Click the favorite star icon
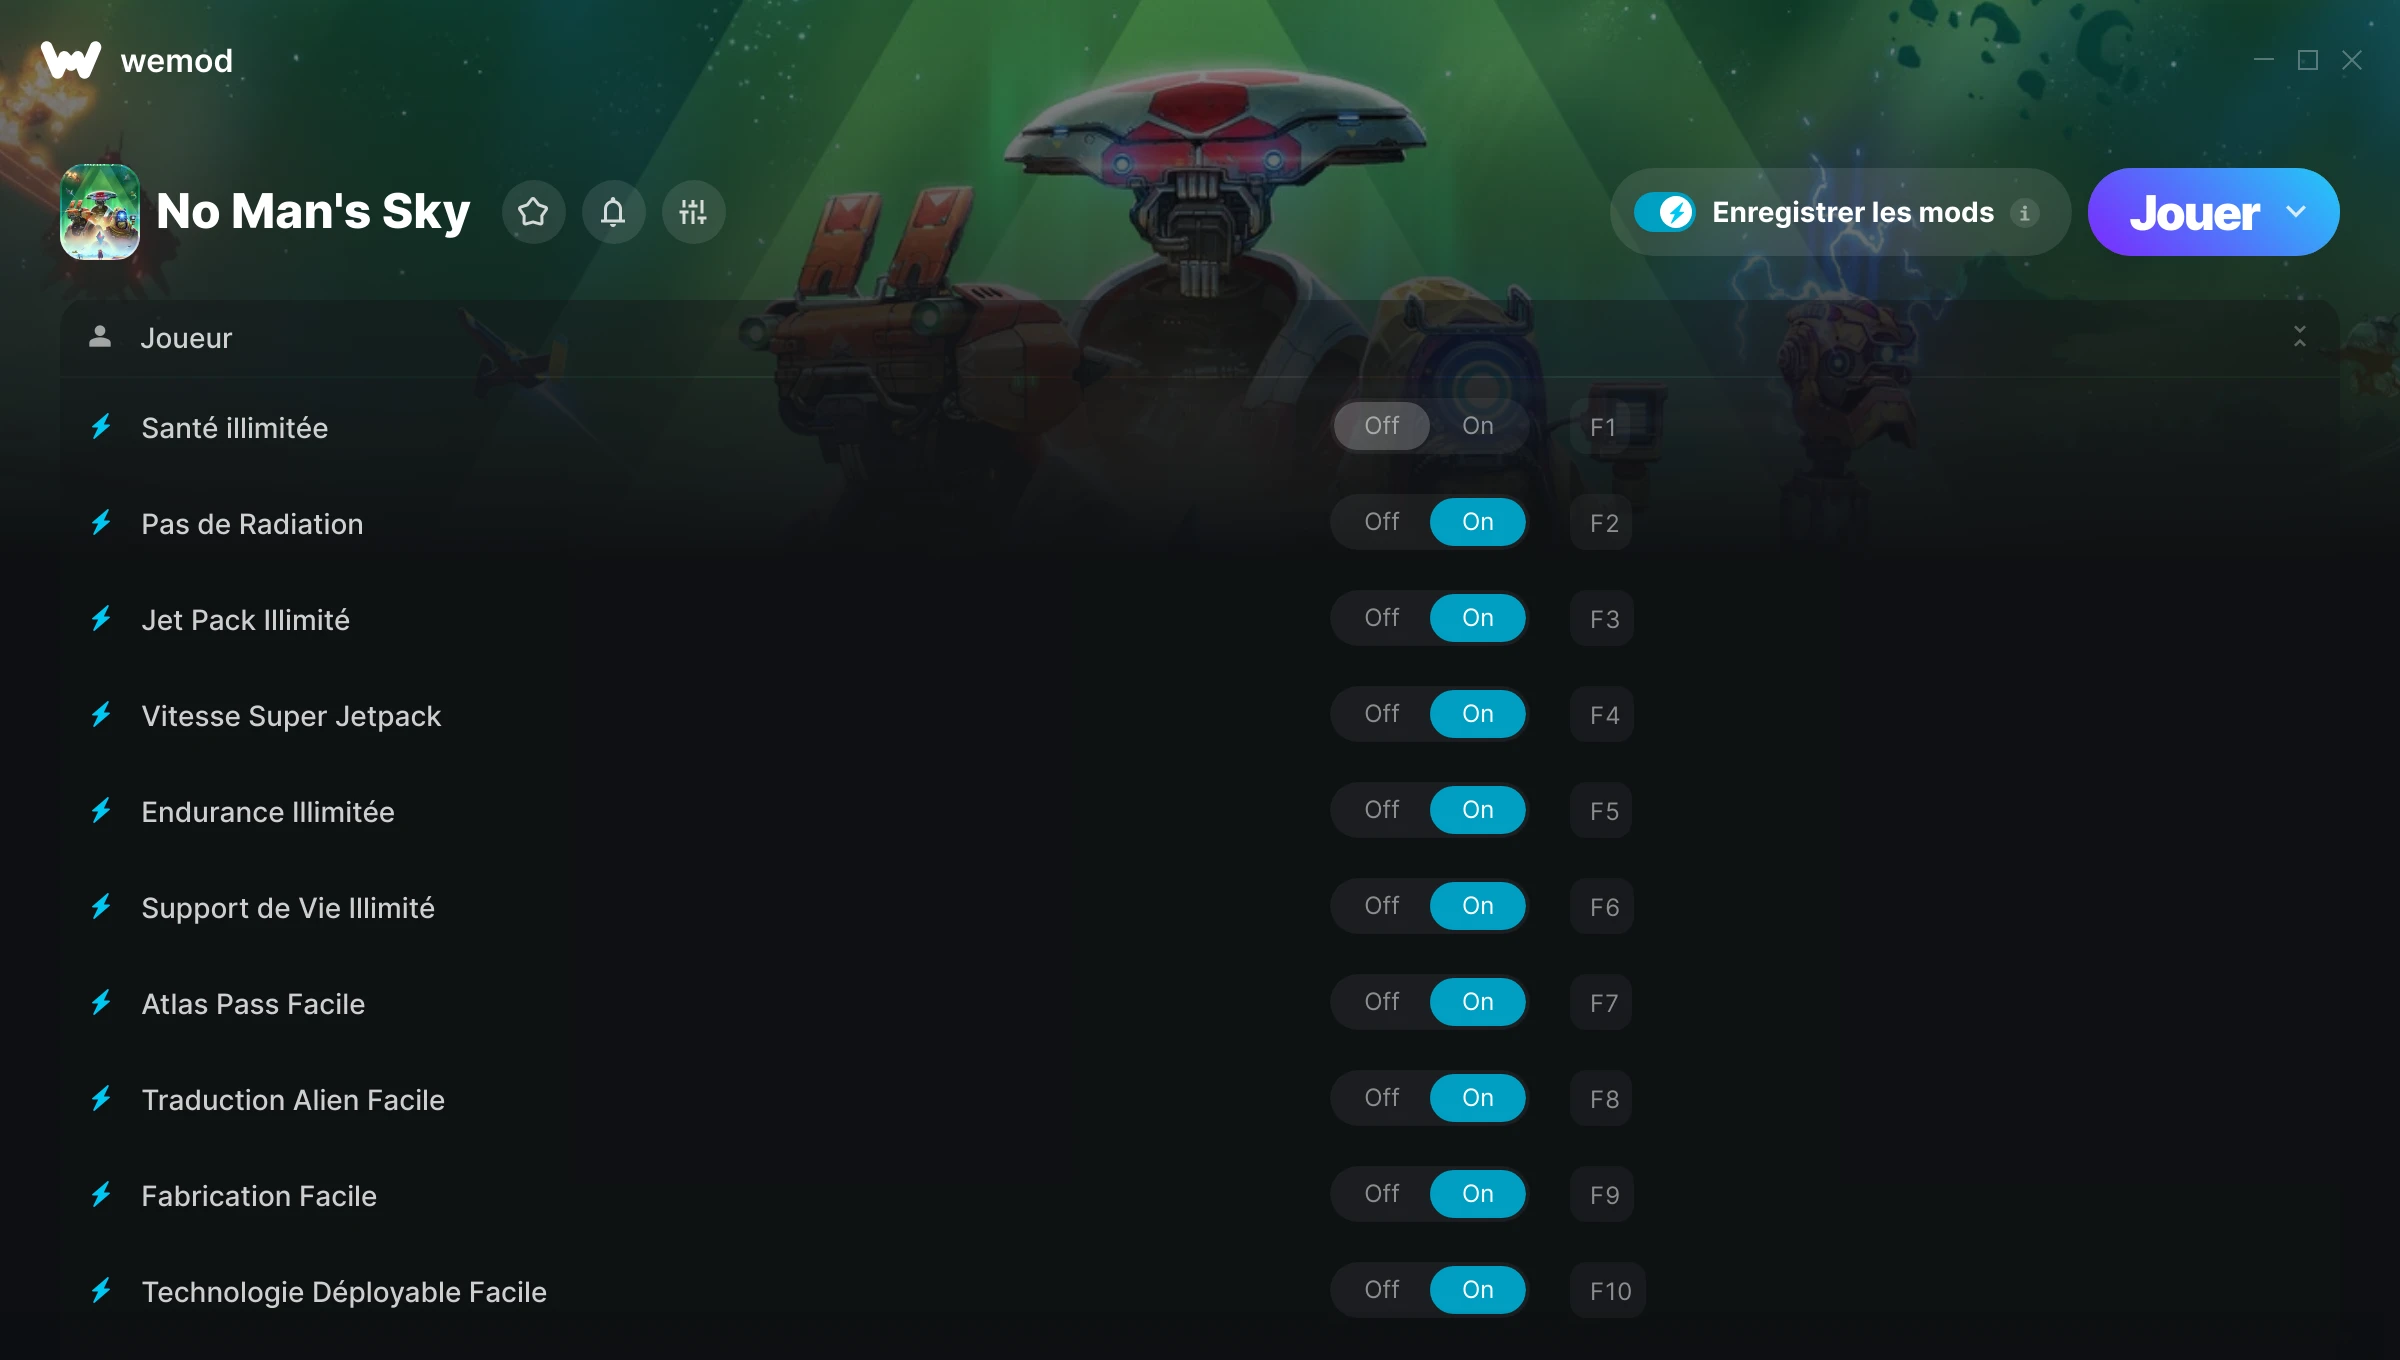The image size is (2400, 1360). 533,212
